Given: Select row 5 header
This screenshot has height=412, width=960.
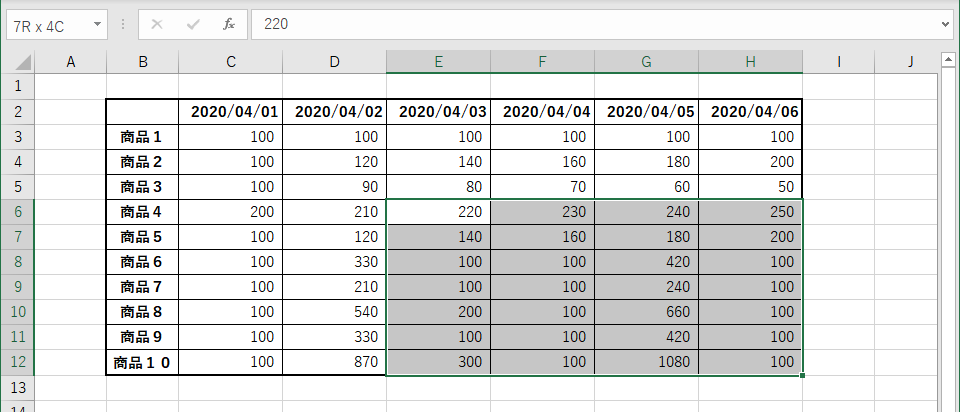Looking at the screenshot, I should (x=17, y=187).
